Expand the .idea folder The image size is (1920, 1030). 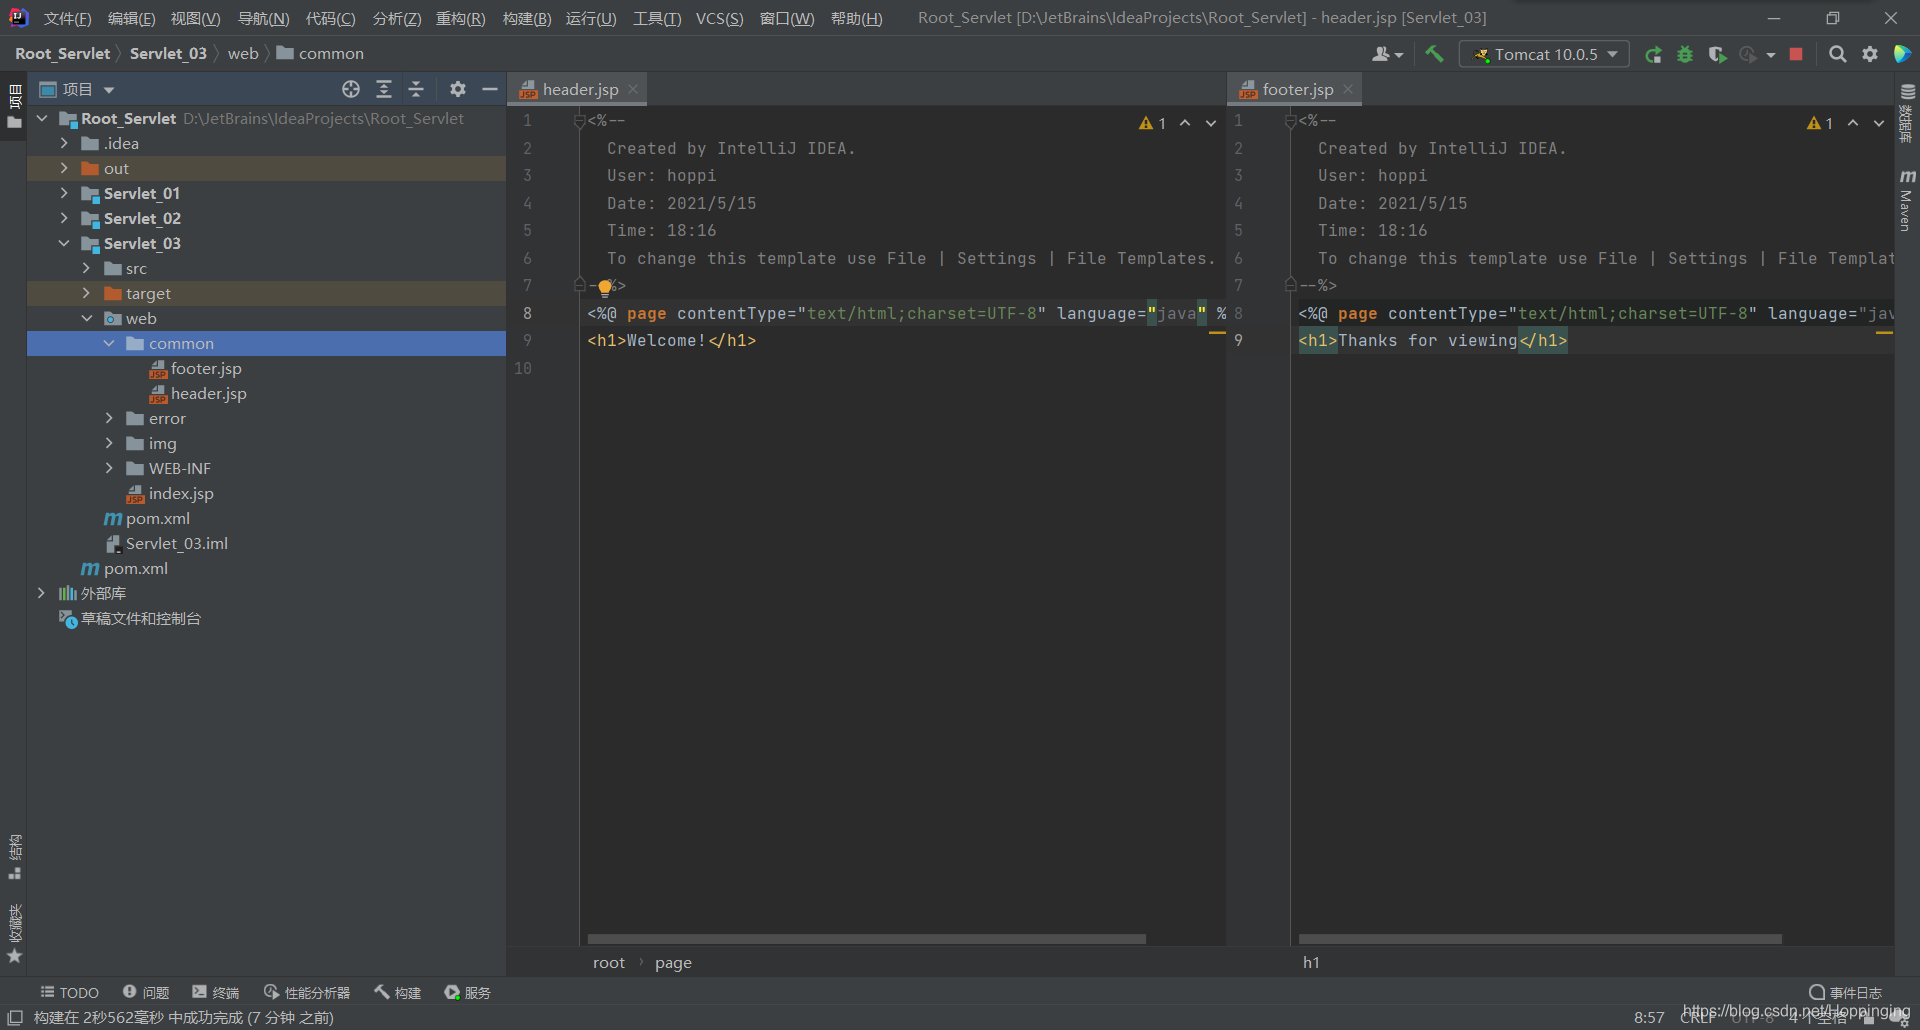coord(64,143)
